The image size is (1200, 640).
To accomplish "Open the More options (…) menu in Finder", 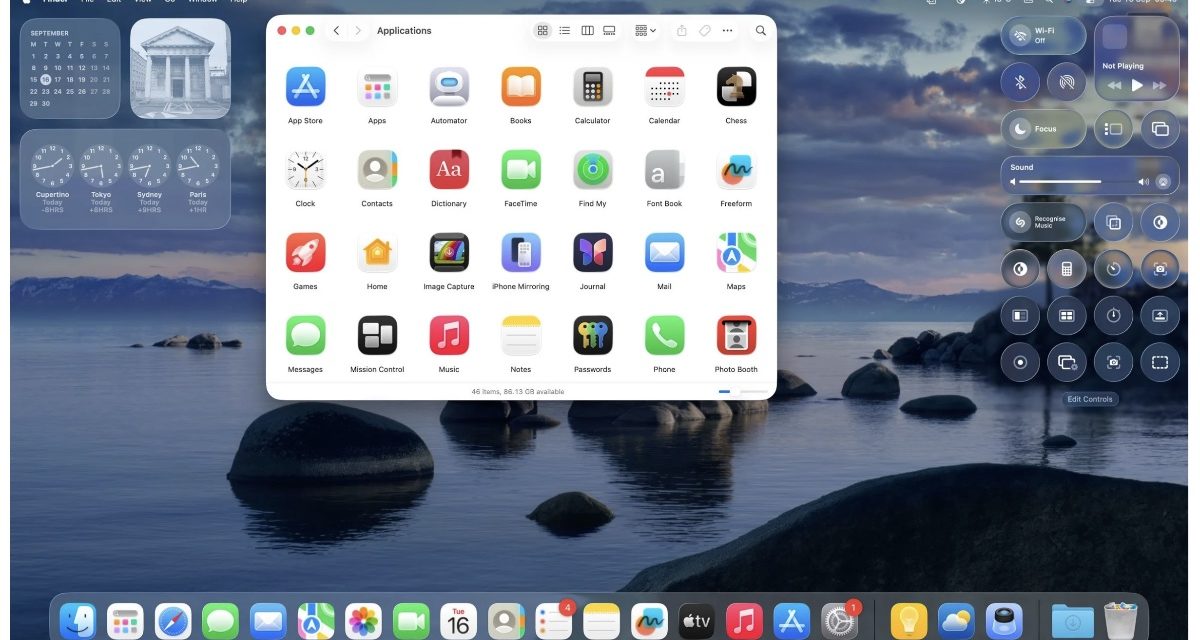I will 727,30.
